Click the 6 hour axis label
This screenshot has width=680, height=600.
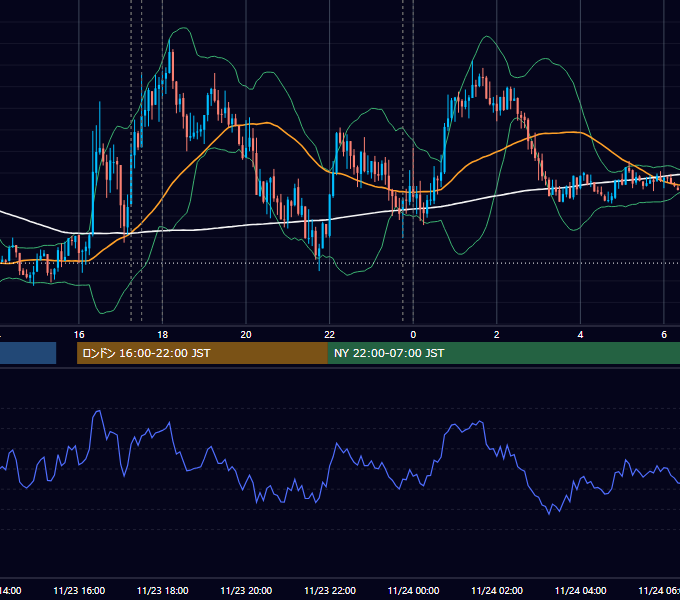pos(664,334)
